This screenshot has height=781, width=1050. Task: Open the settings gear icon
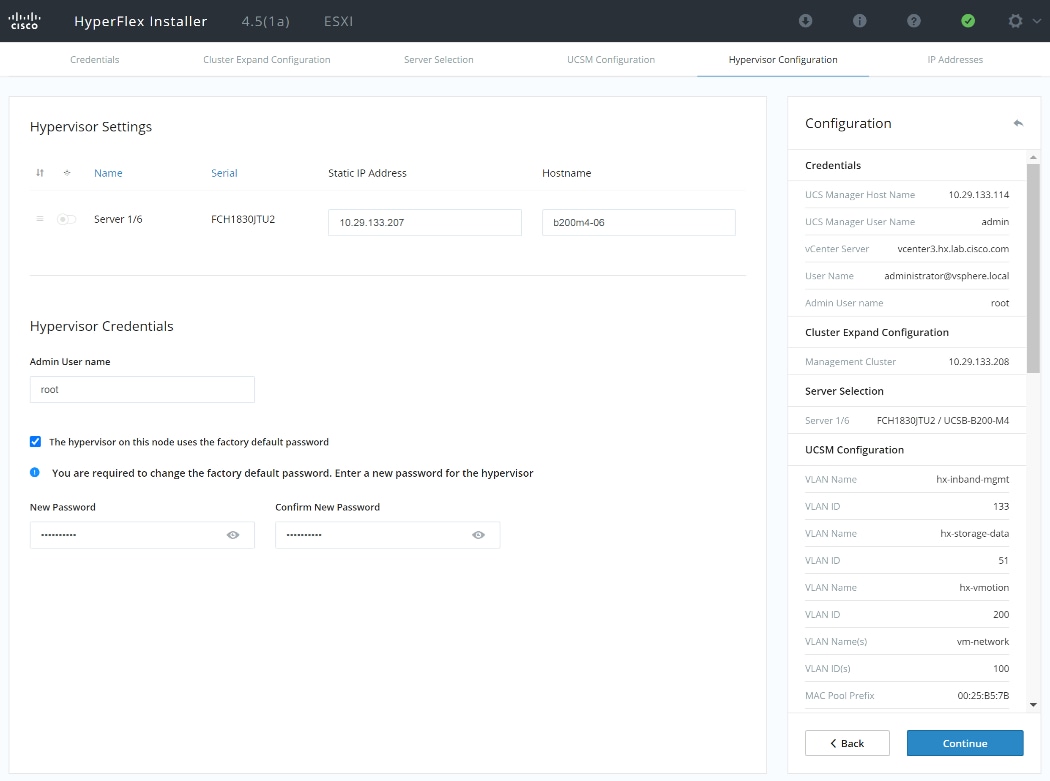coord(1015,21)
